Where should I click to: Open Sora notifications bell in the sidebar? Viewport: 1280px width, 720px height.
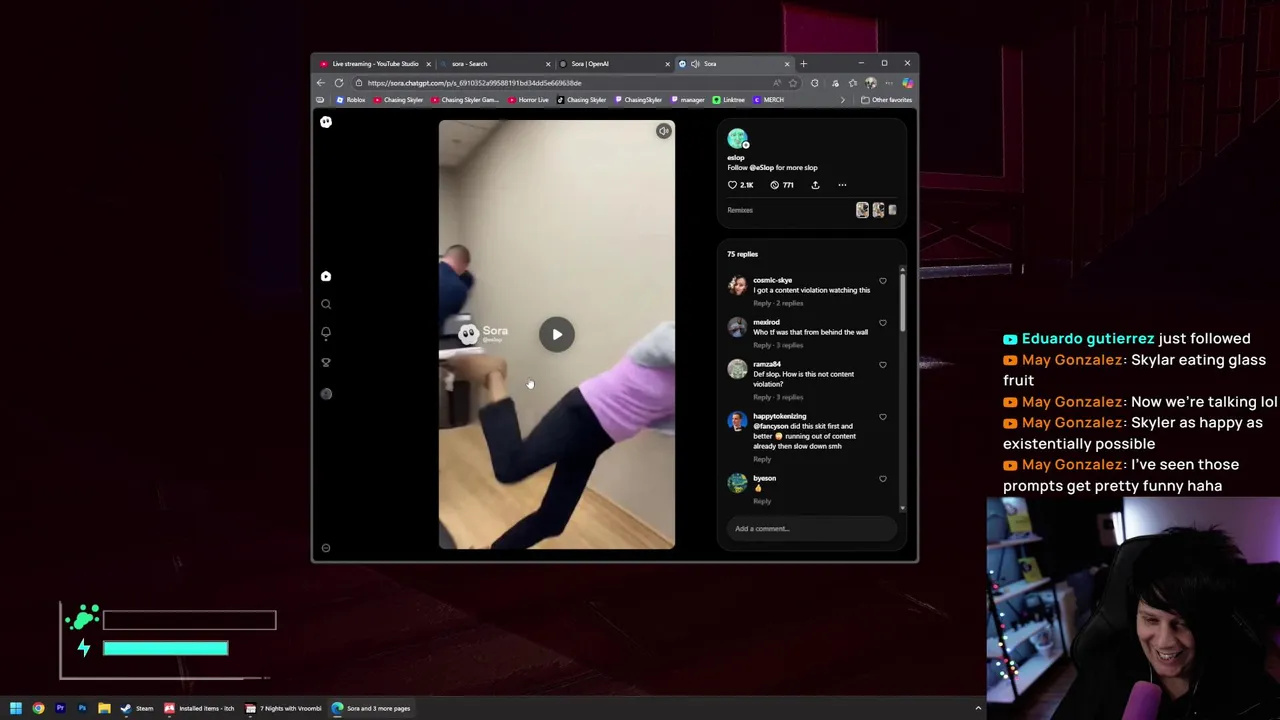325,333
